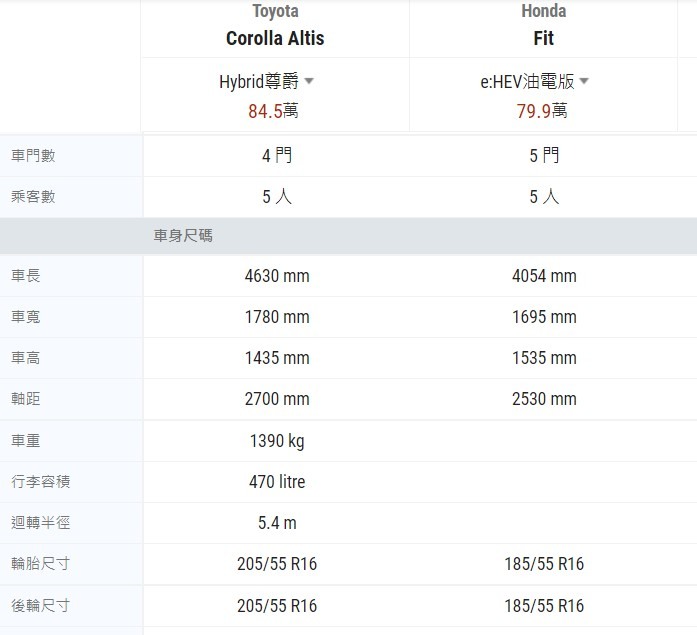The width and height of the screenshot is (697, 635).
Task: Click the 乘客數 row label
Action: pos(33,196)
